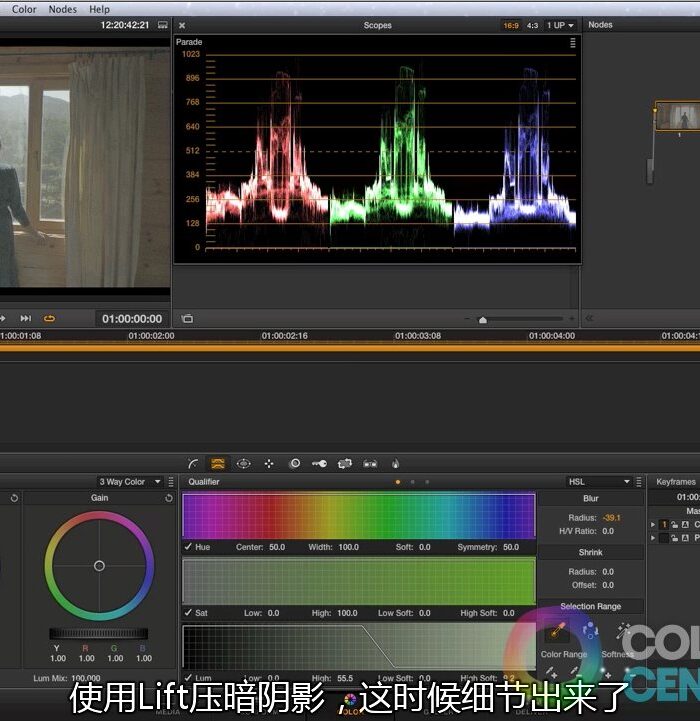Expand the HSL qualifier type dropdown
700x721 pixels.
click(x=599, y=482)
